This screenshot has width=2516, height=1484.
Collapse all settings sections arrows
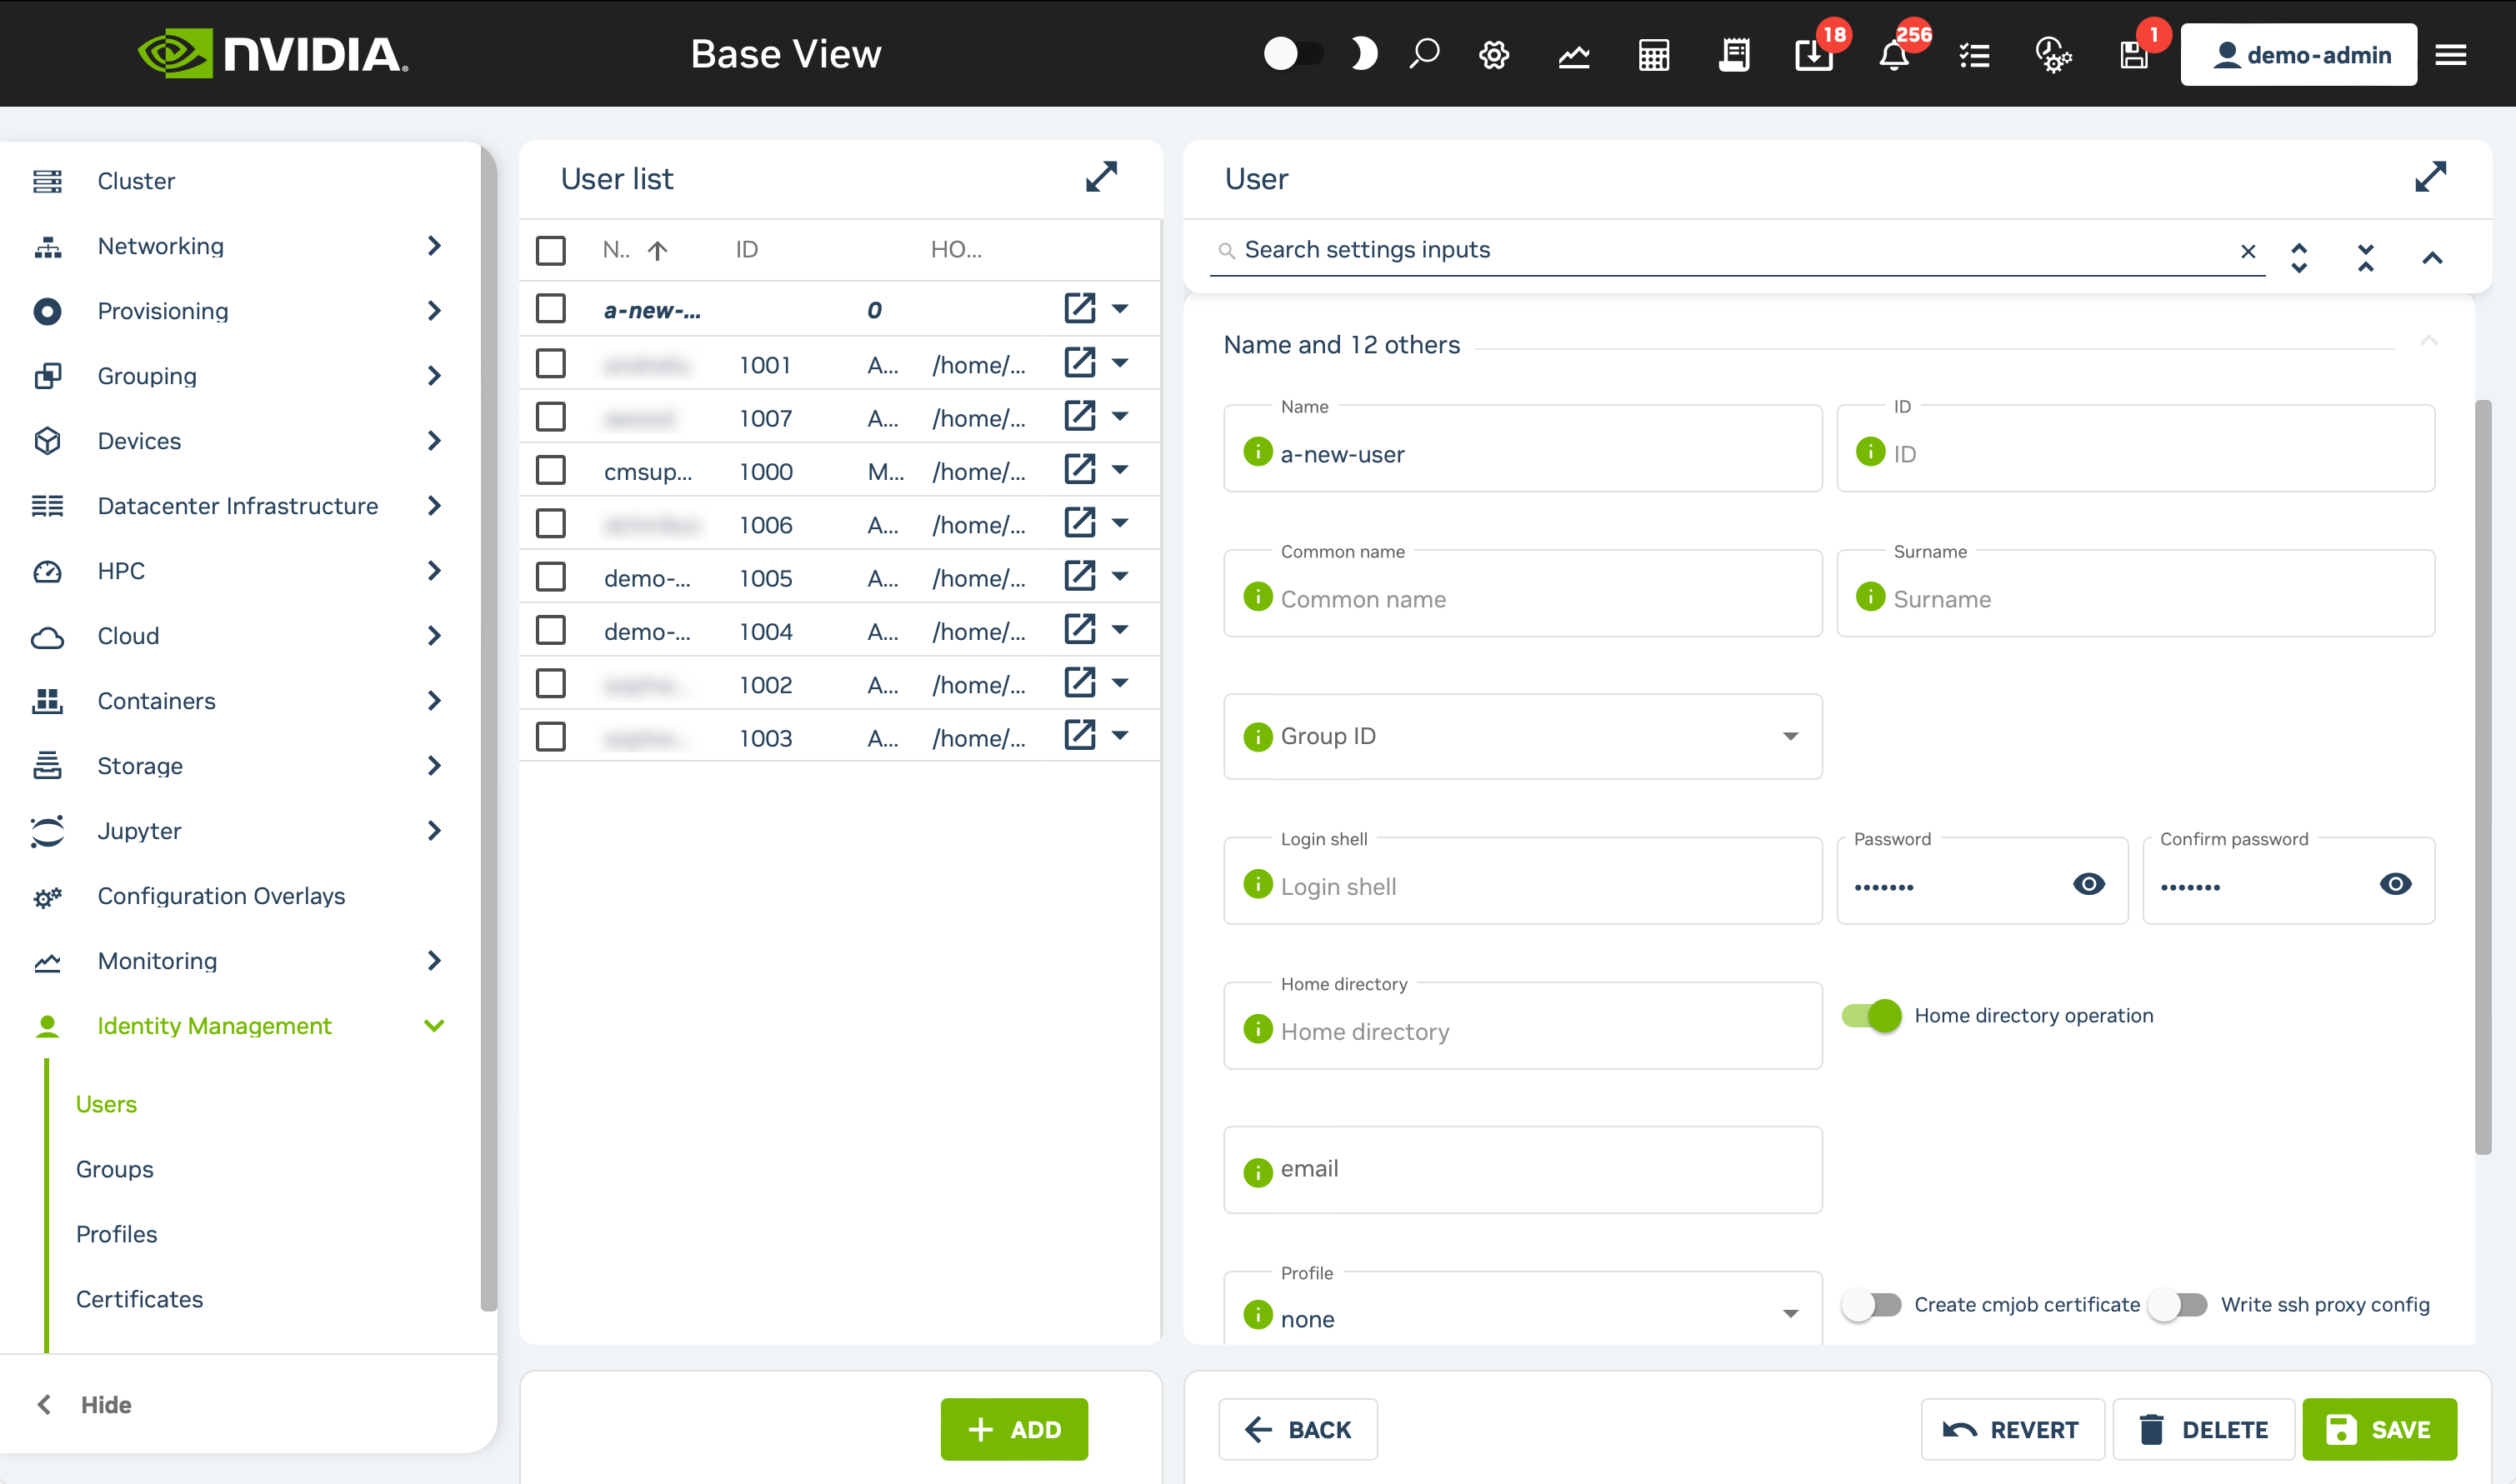click(2365, 258)
